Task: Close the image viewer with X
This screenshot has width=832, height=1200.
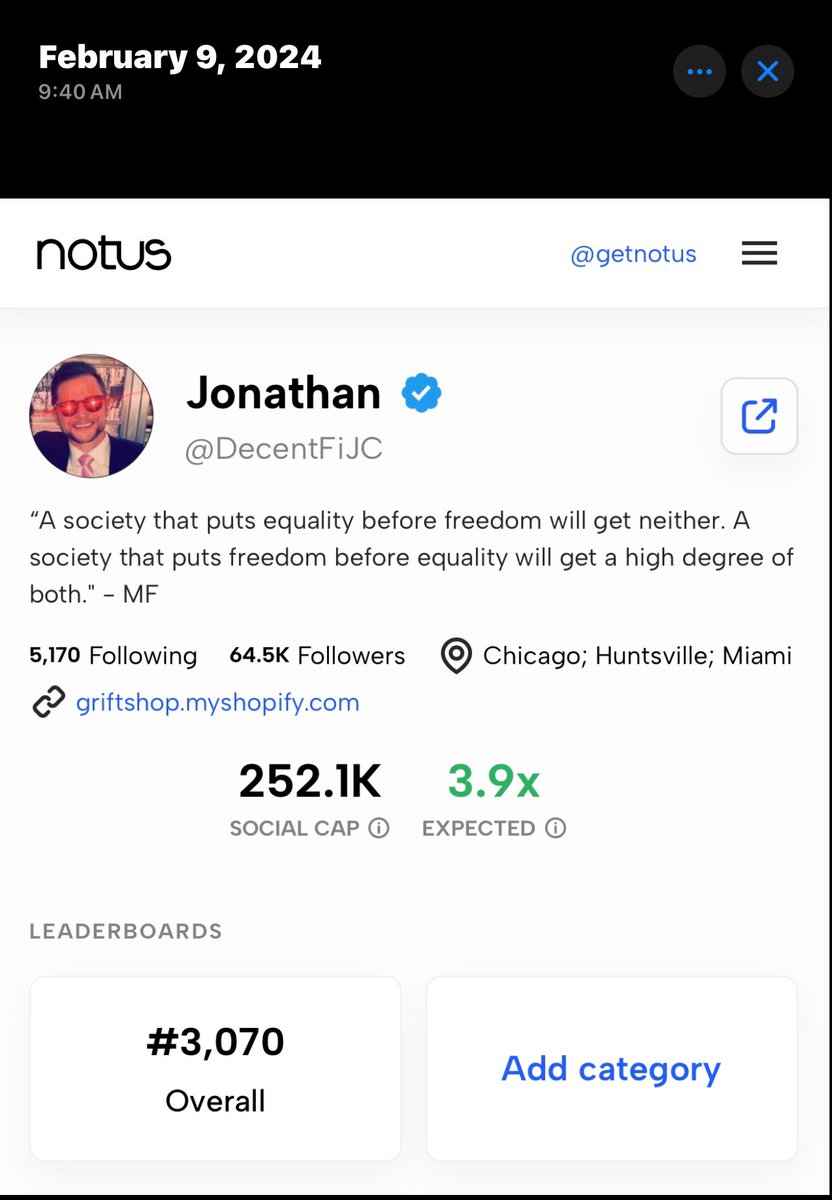Action: pos(767,72)
